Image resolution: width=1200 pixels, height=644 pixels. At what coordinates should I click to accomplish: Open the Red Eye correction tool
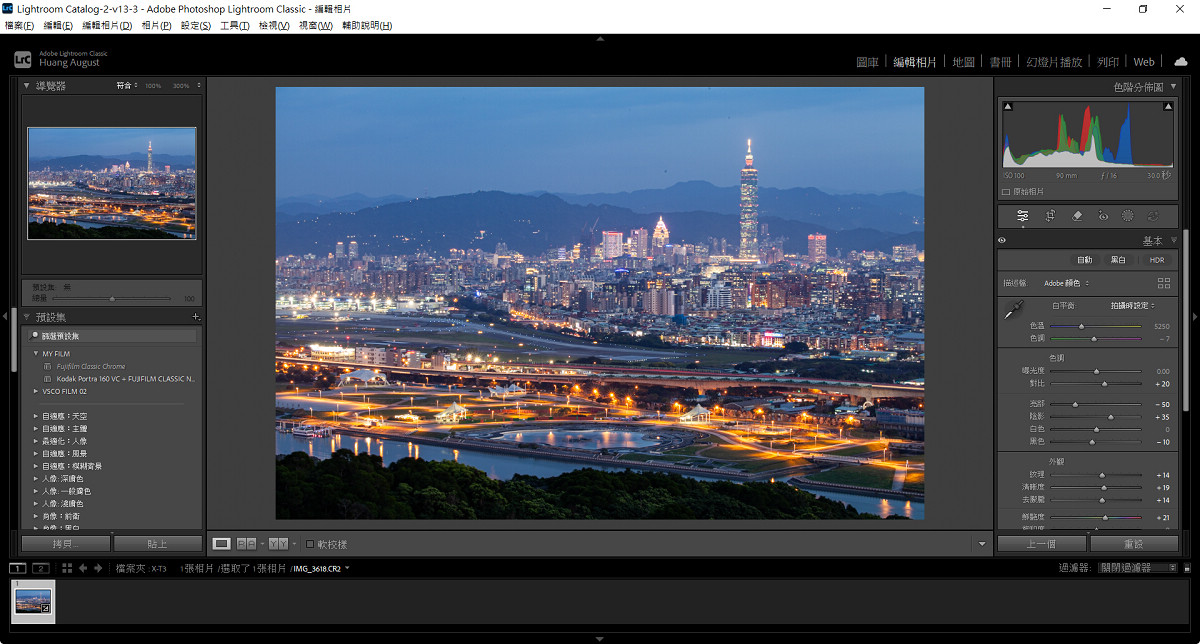point(1103,216)
